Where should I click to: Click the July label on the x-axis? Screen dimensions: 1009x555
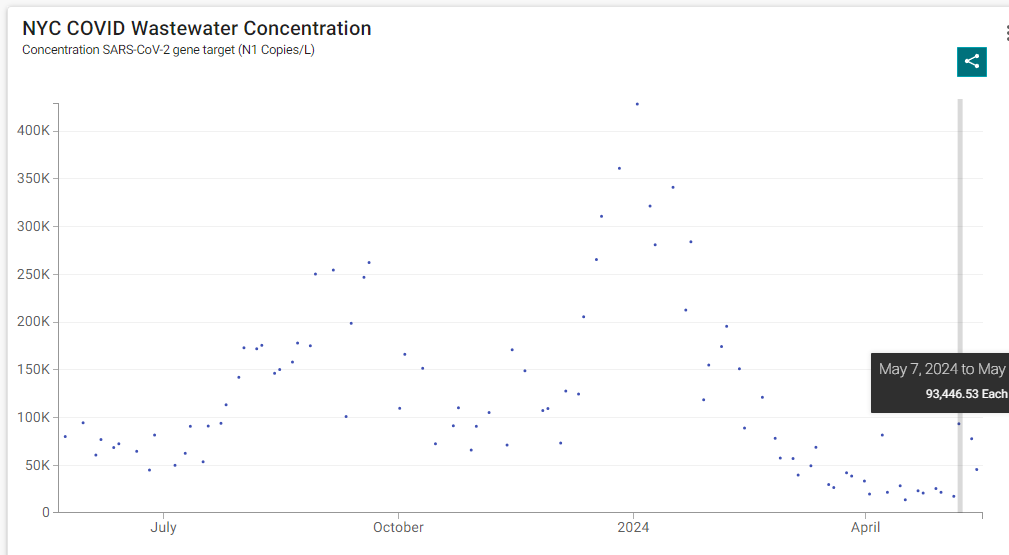tap(163, 528)
